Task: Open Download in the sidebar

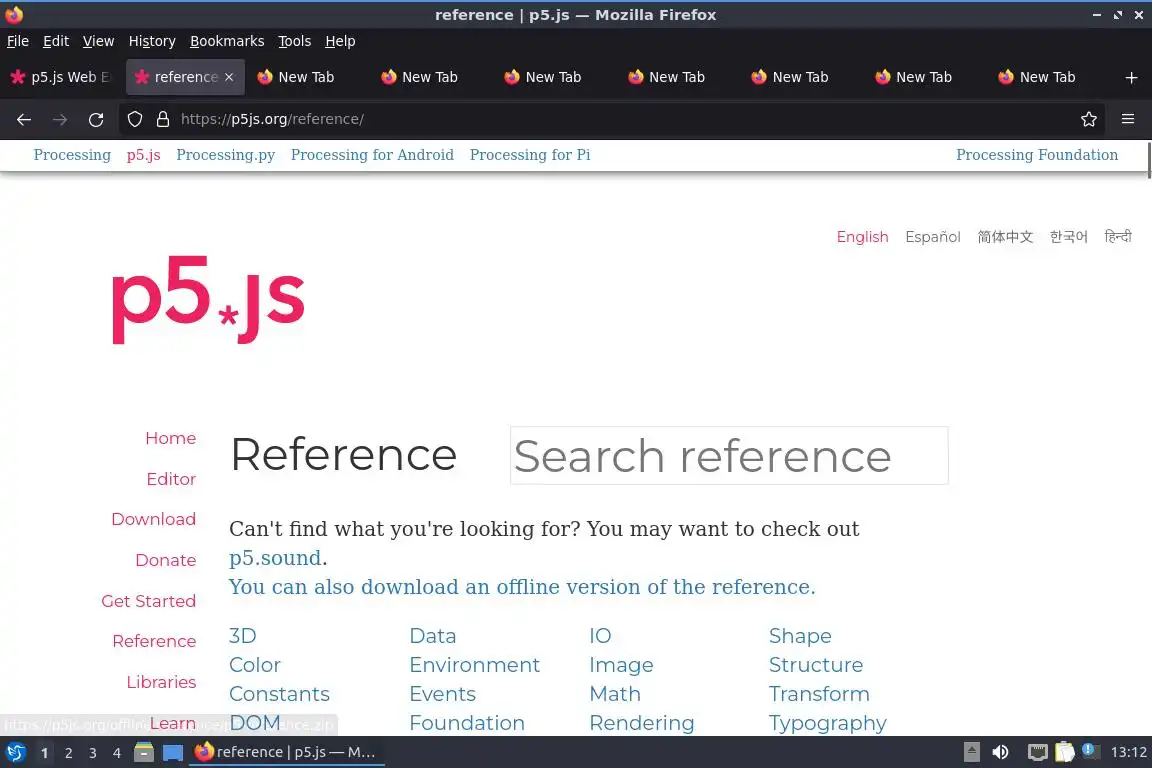Action: [x=154, y=520]
